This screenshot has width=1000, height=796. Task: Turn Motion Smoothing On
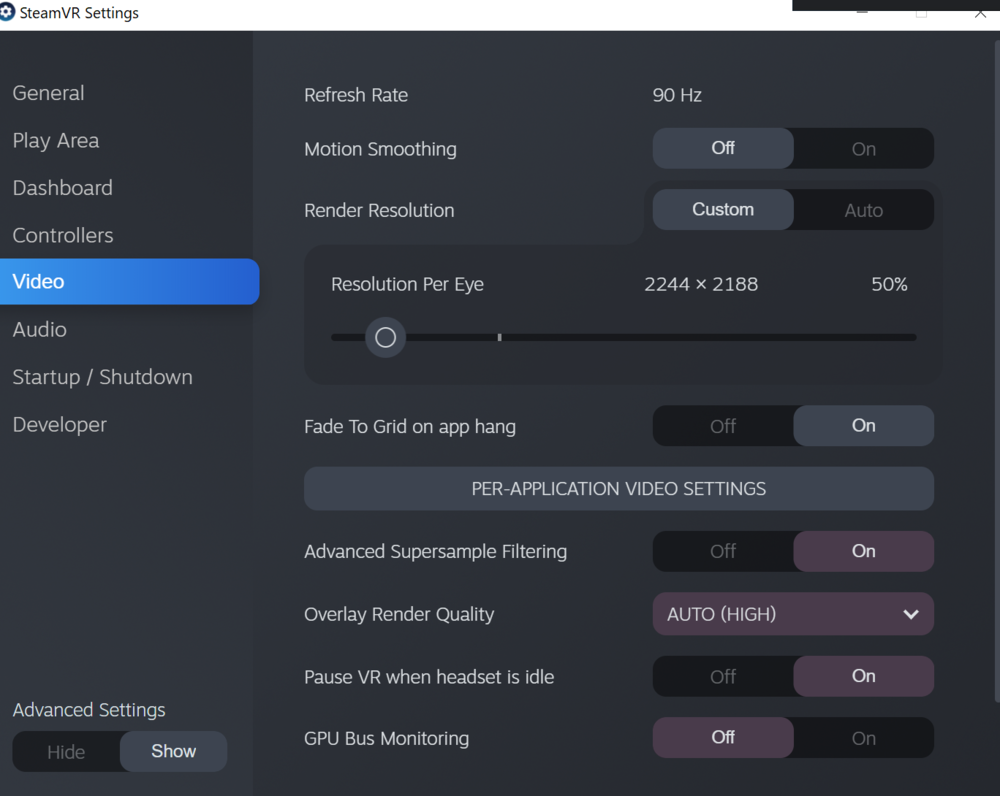pos(863,149)
